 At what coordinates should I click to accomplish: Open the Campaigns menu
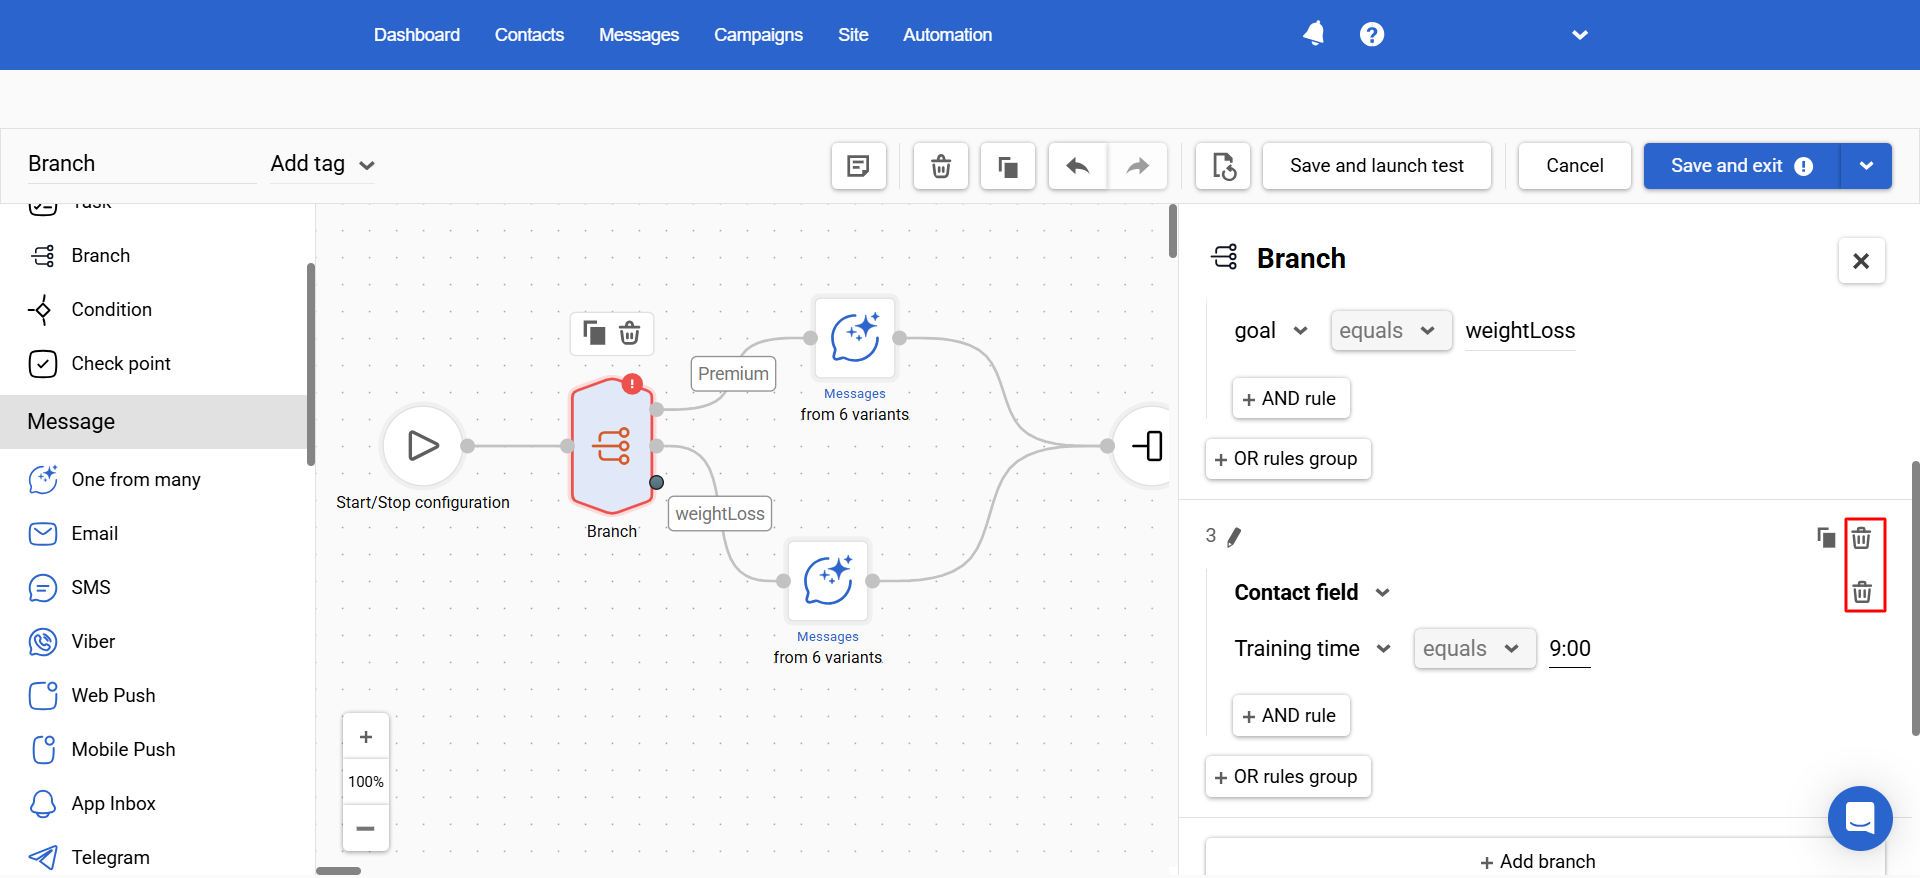[758, 35]
